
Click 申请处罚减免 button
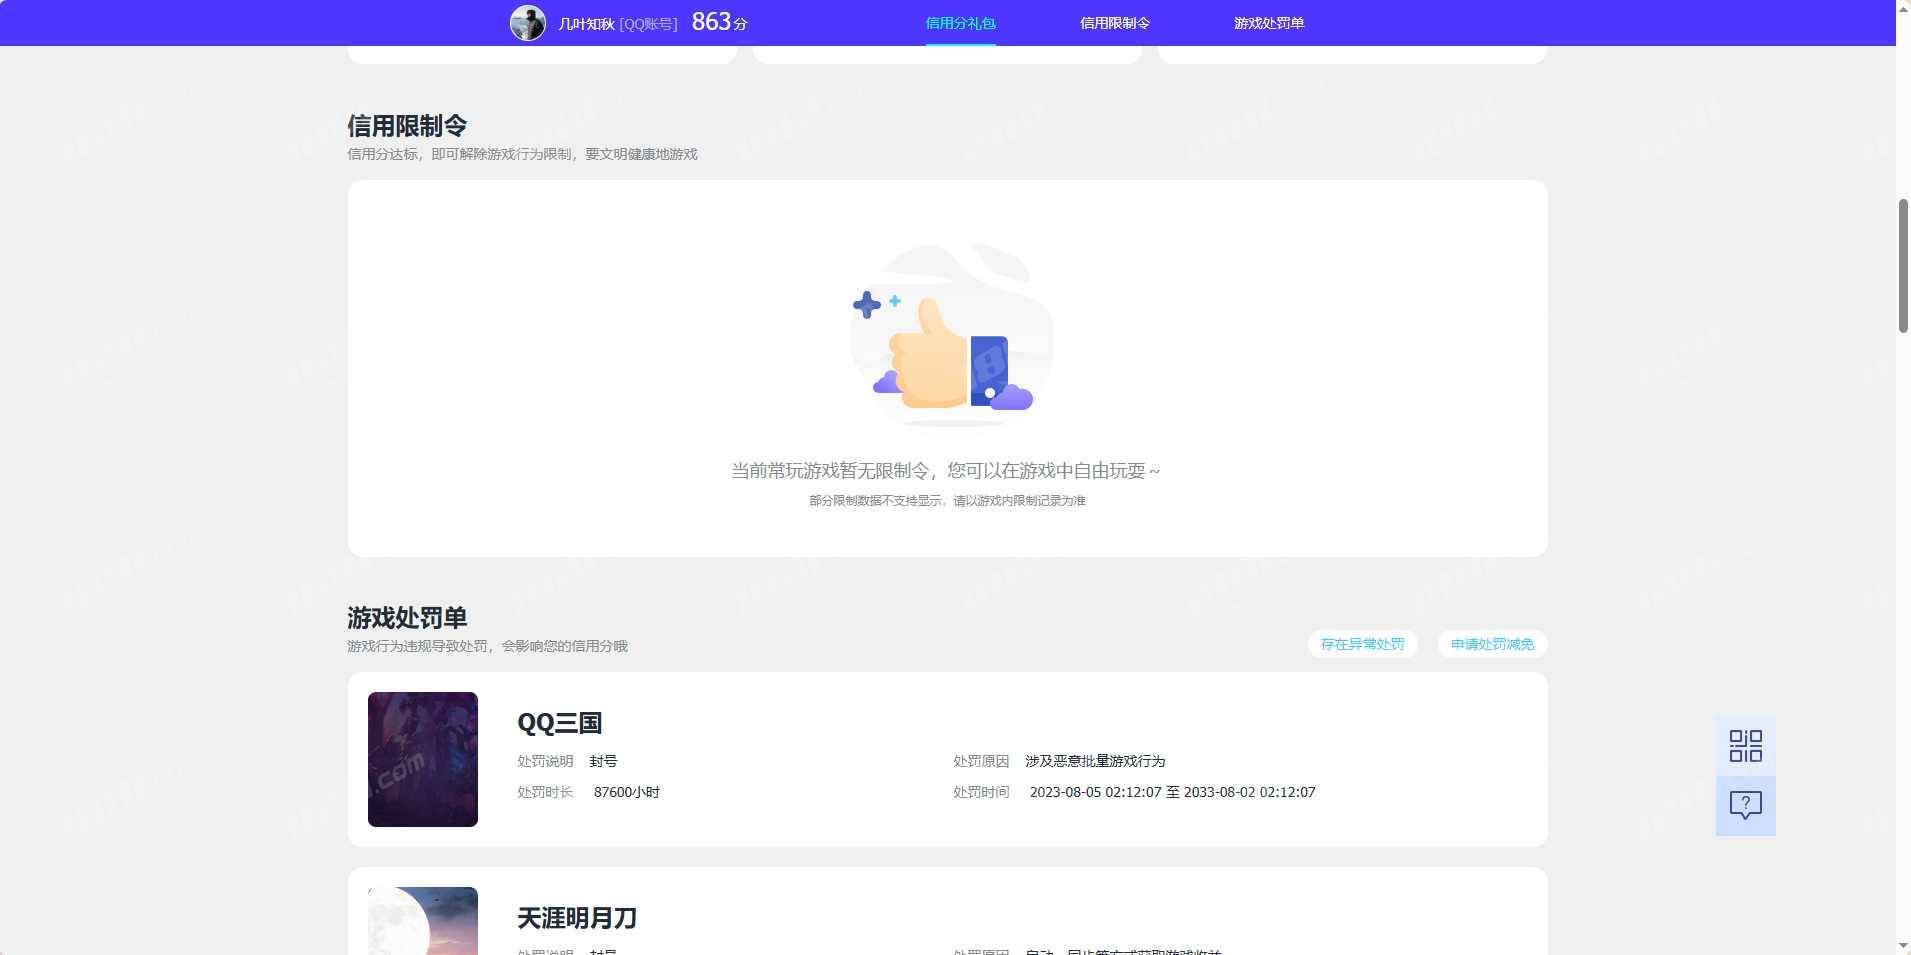point(1492,644)
